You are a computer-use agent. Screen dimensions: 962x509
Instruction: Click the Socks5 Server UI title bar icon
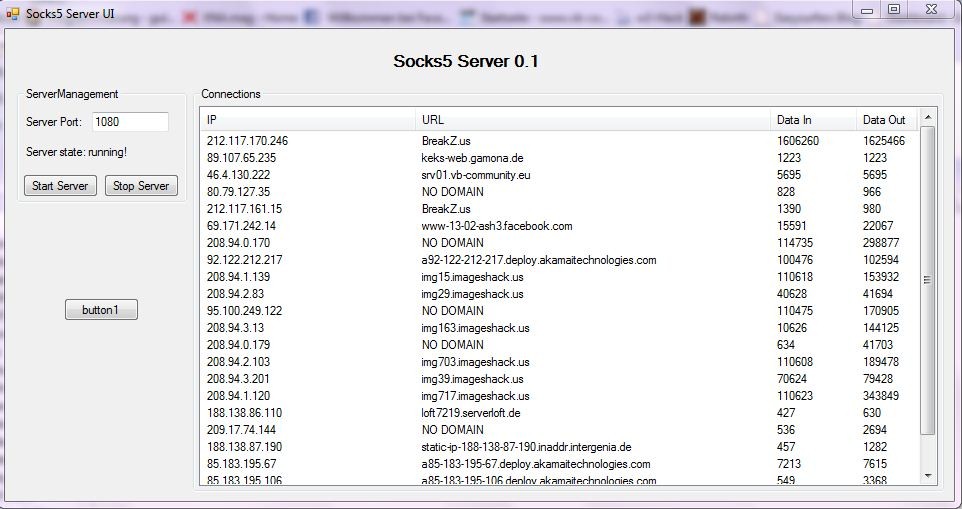coord(13,13)
